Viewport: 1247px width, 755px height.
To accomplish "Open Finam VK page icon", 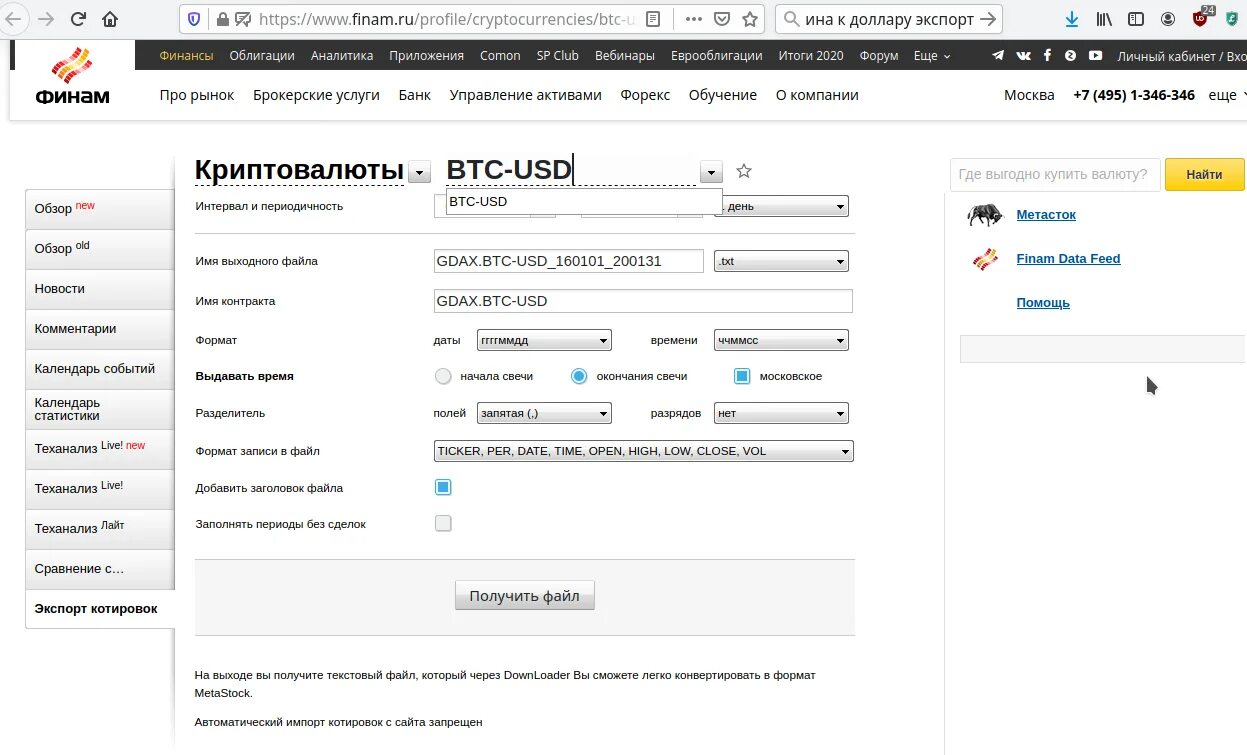I will pyautogui.click(x=1023, y=56).
